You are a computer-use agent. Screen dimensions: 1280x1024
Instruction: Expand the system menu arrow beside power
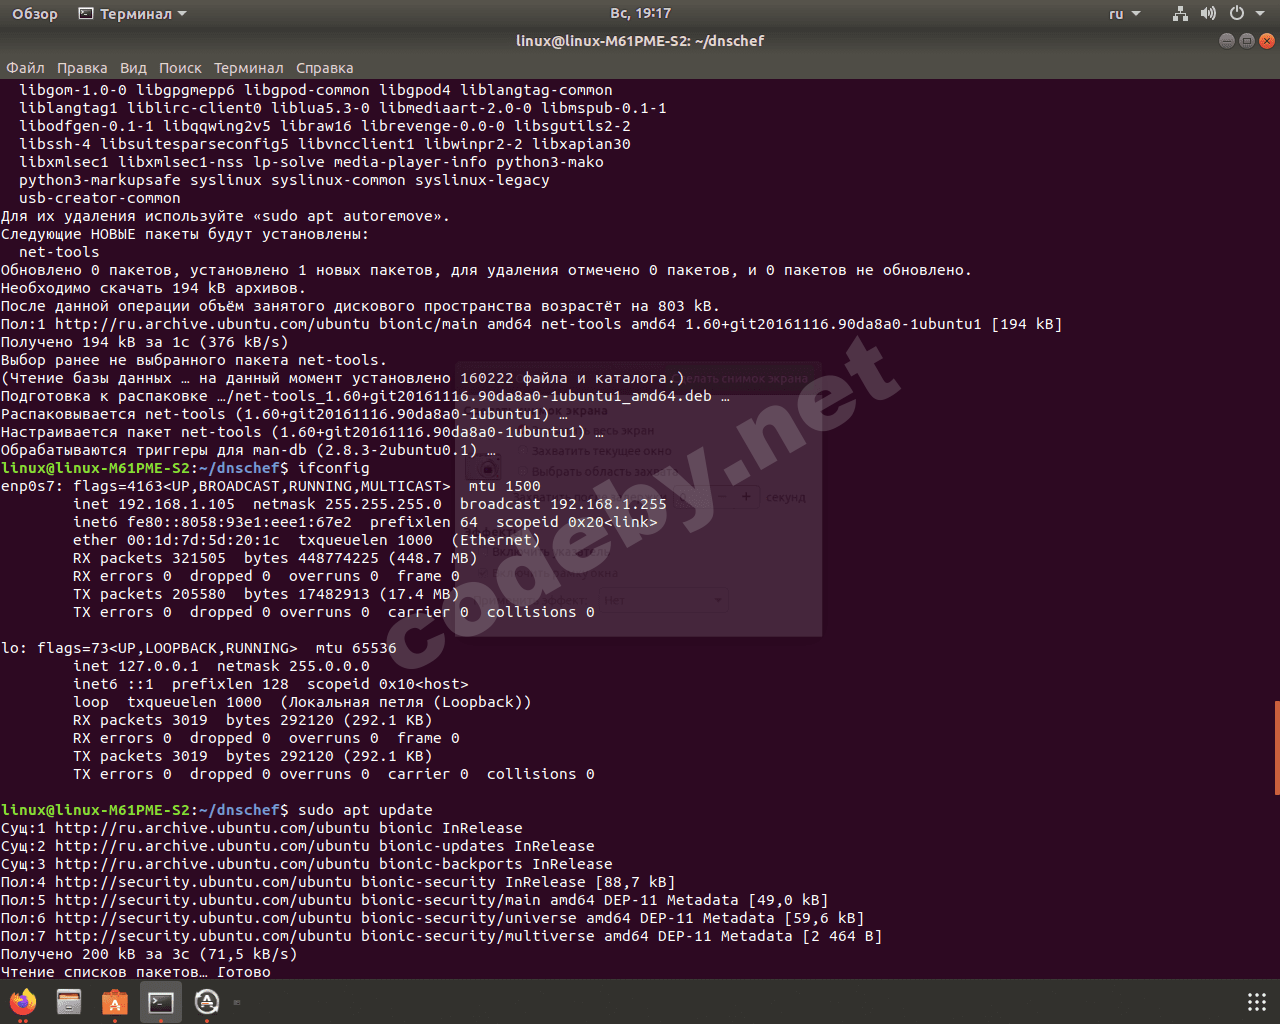1260,14
